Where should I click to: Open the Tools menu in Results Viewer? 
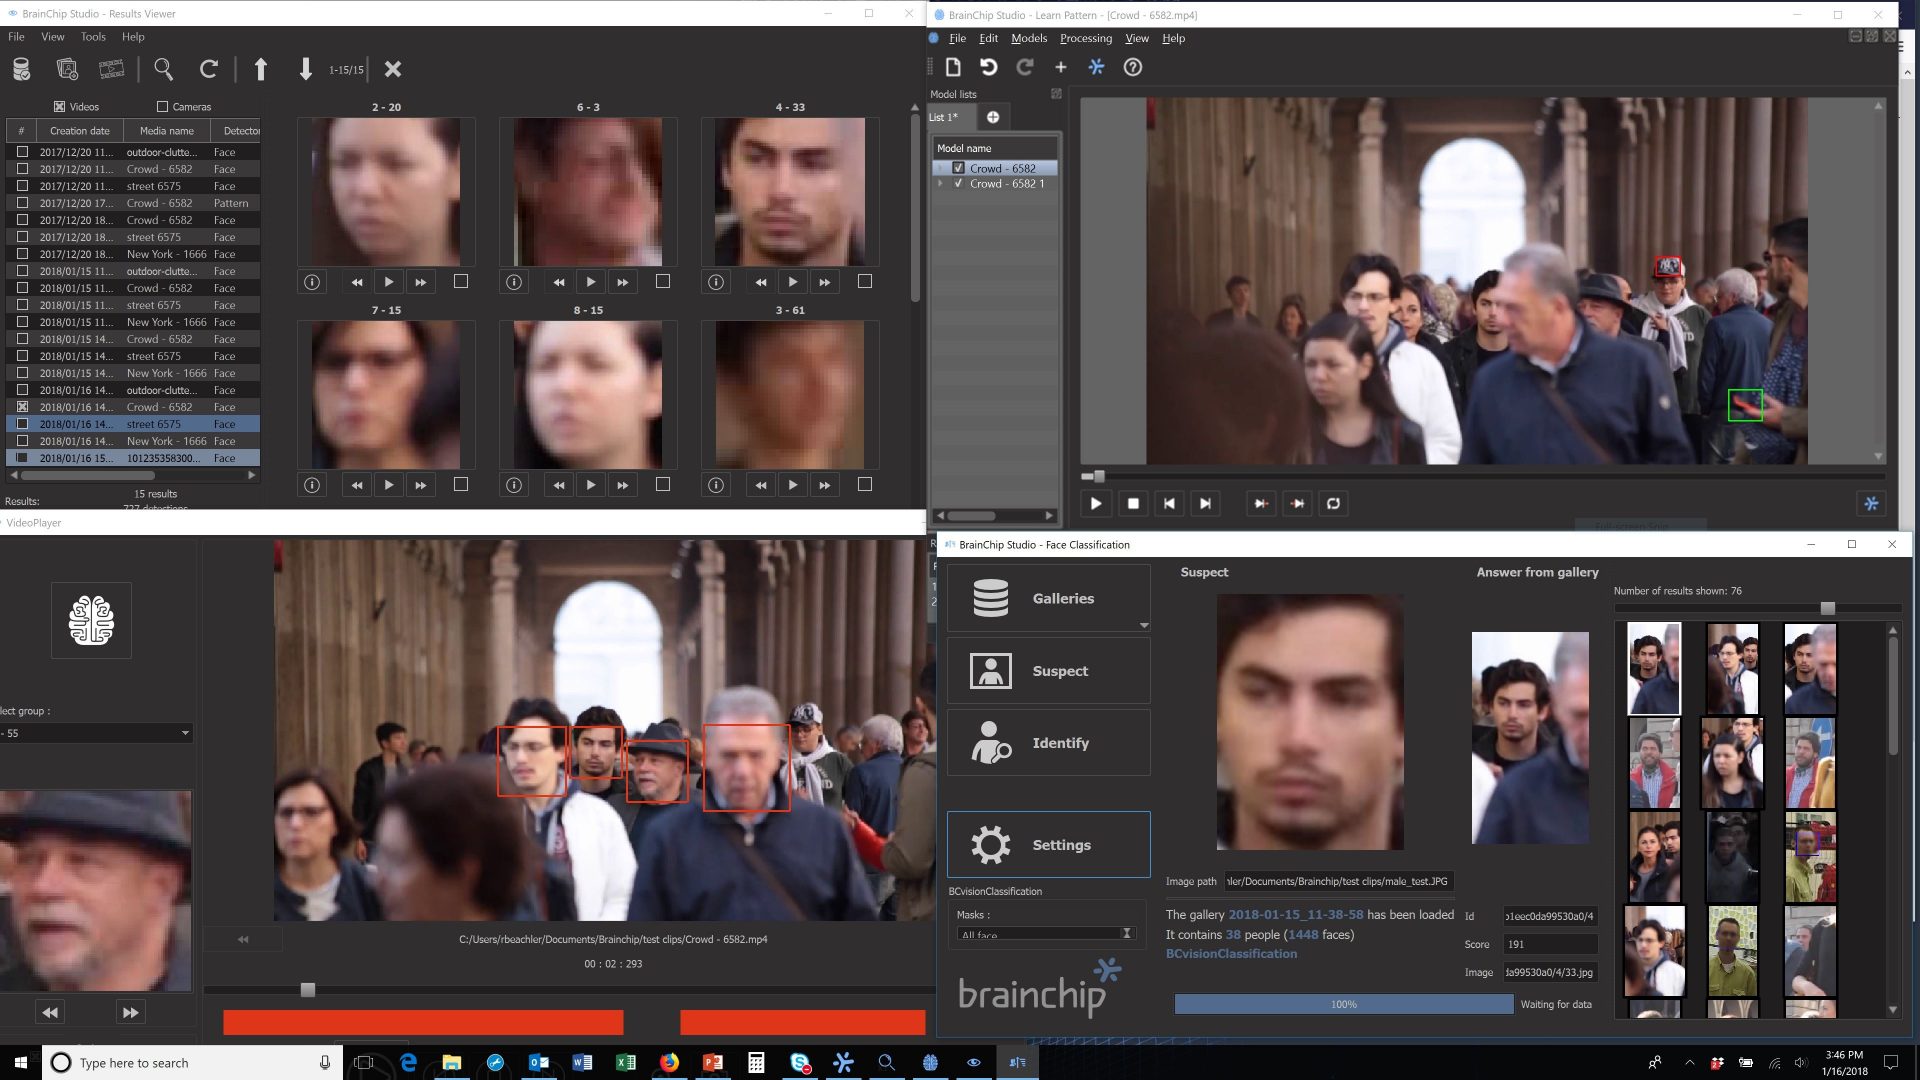pyautogui.click(x=93, y=37)
